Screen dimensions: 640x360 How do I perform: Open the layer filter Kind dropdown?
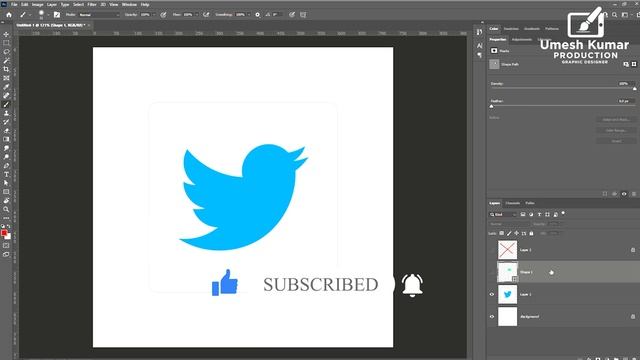[x=503, y=214]
